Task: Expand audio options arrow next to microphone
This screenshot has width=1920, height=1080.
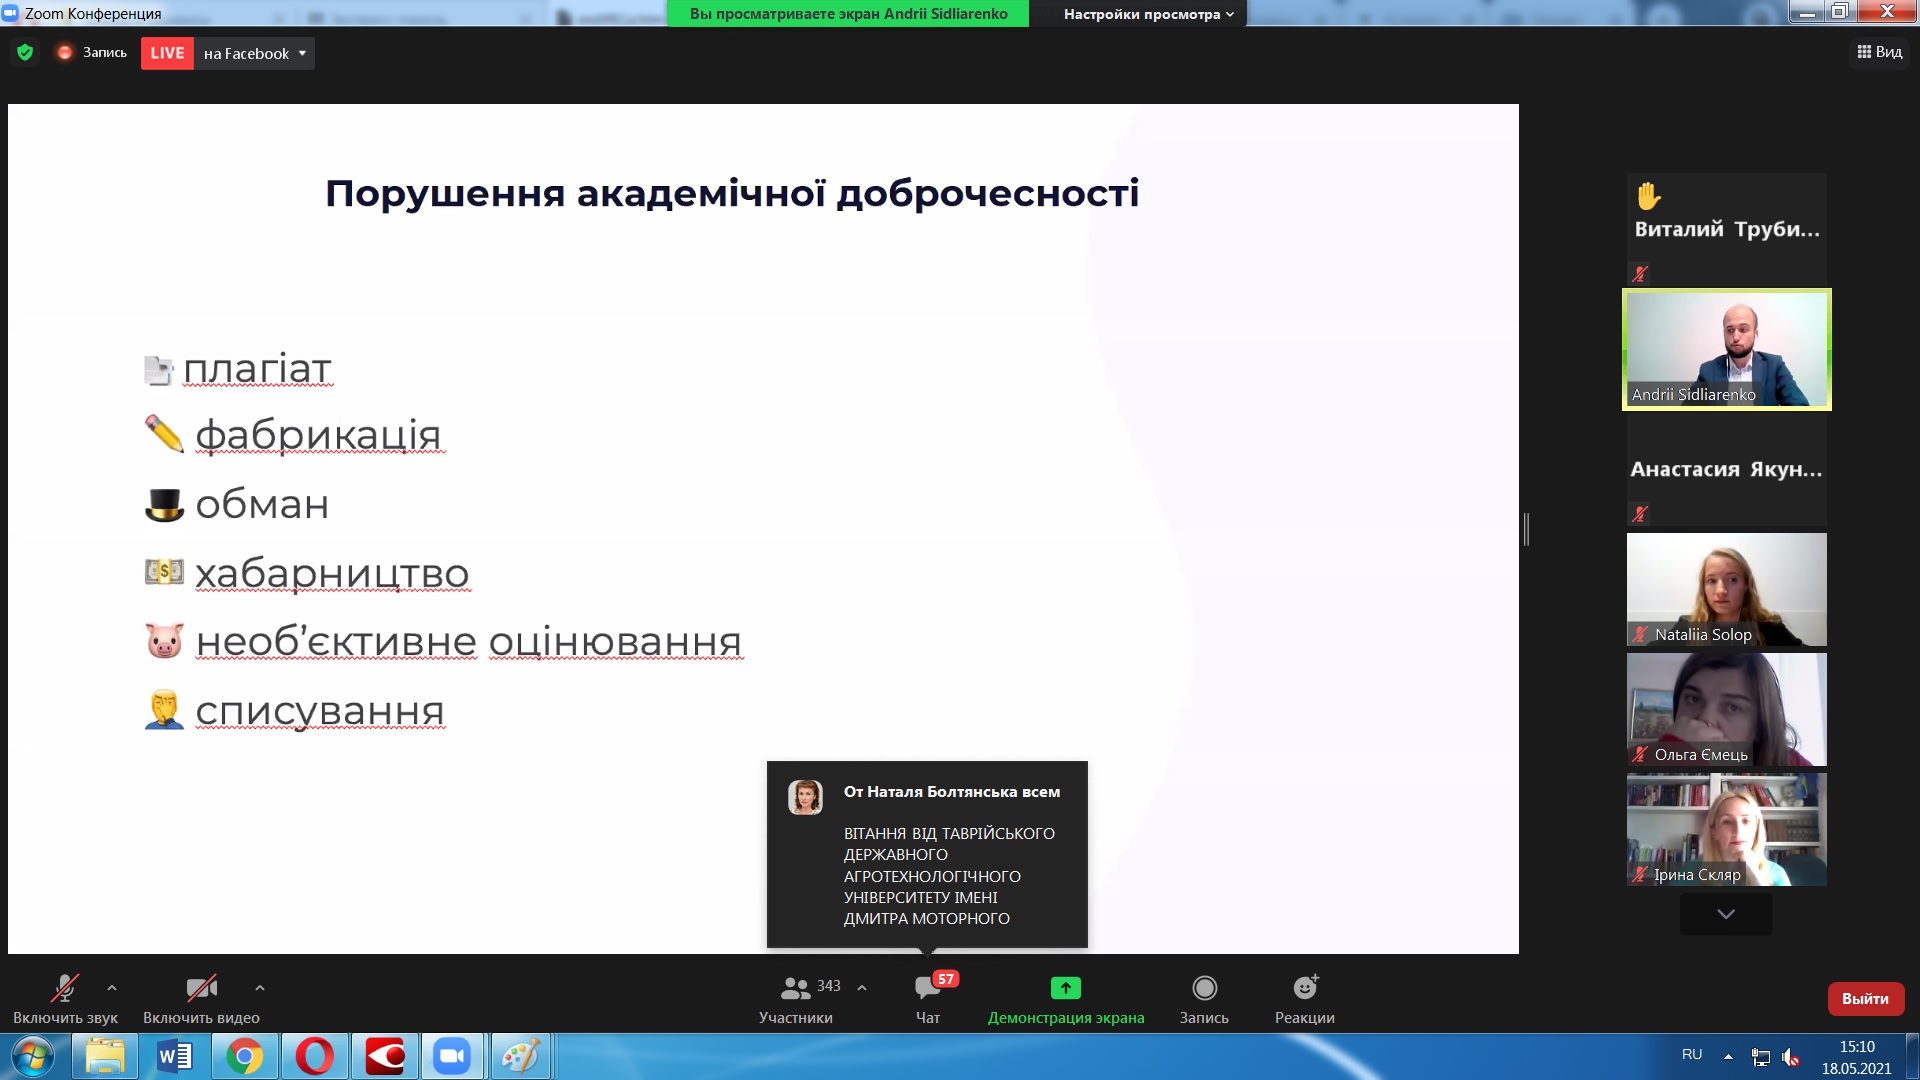Action: (x=112, y=988)
